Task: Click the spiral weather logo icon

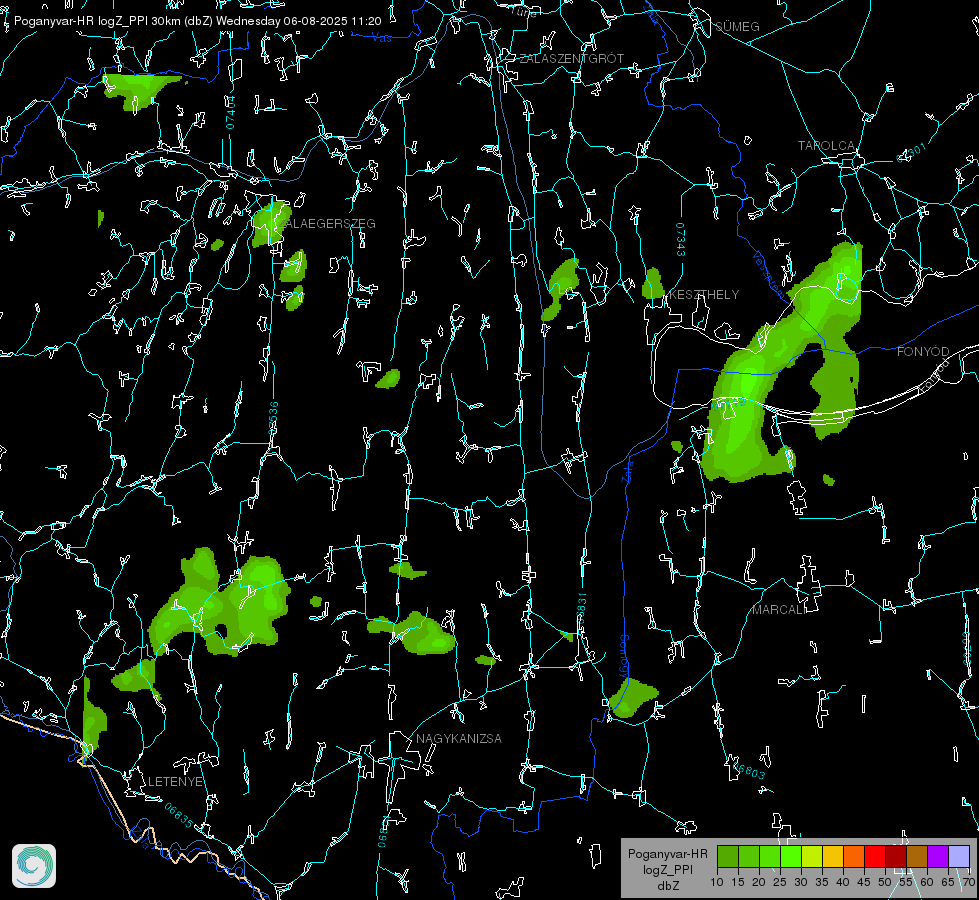Action: pyautogui.click(x=34, y=866)
